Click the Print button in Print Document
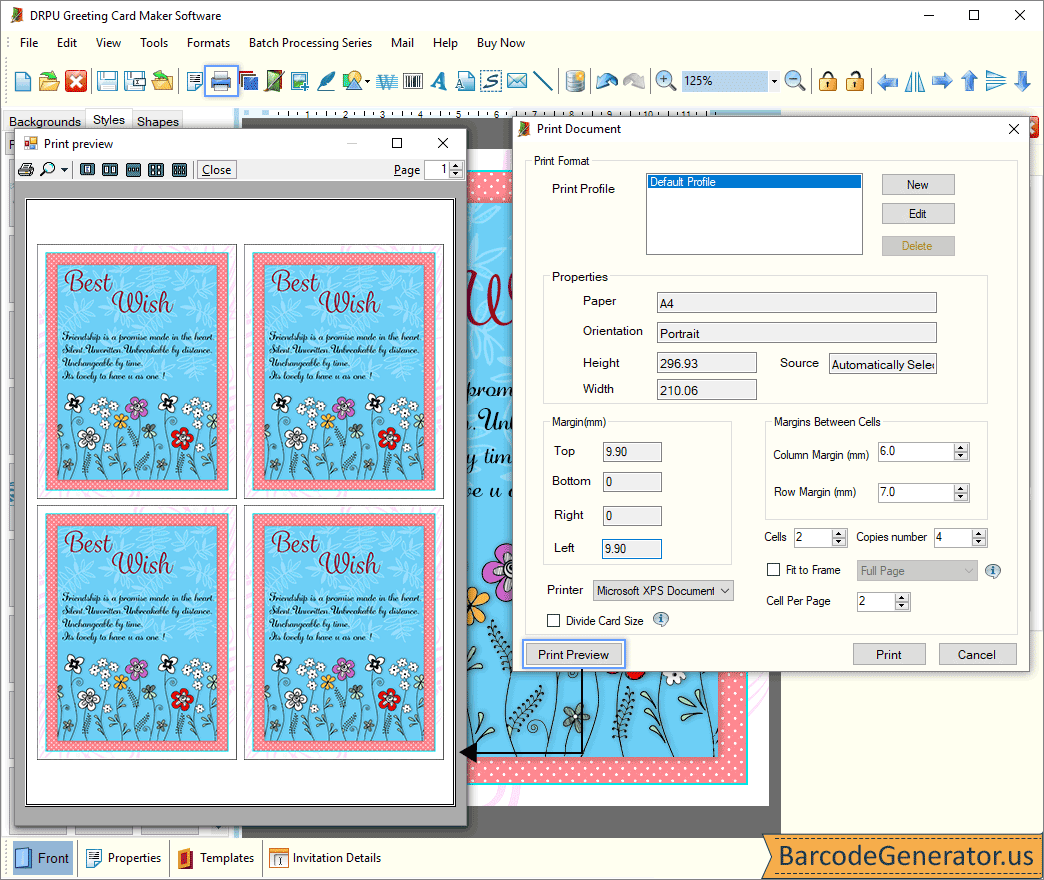 click(x=889, y=654)
